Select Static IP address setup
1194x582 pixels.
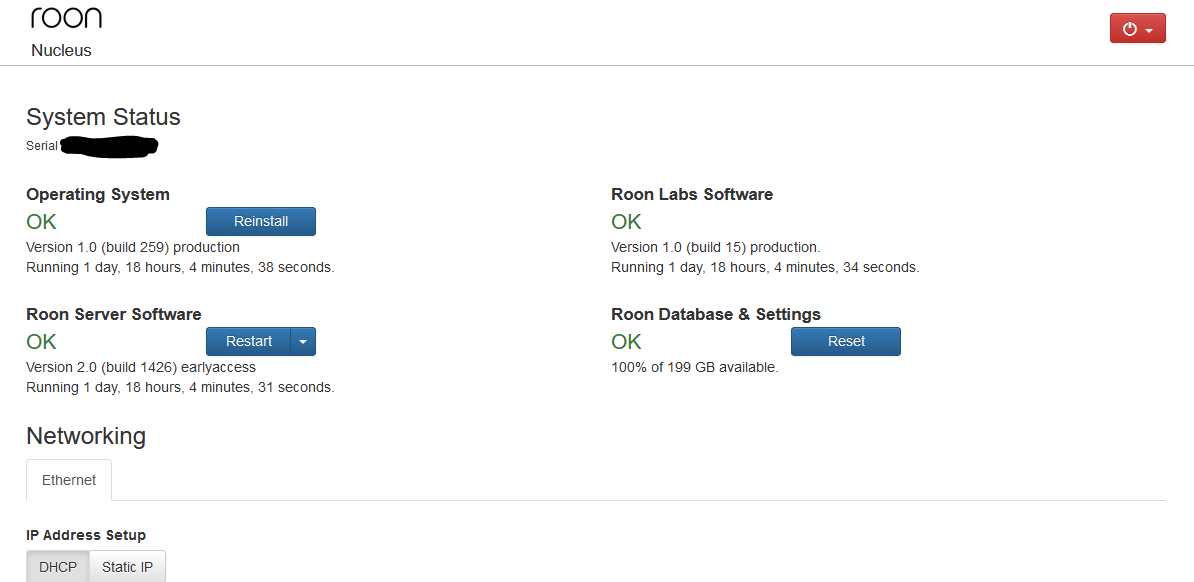127,567
